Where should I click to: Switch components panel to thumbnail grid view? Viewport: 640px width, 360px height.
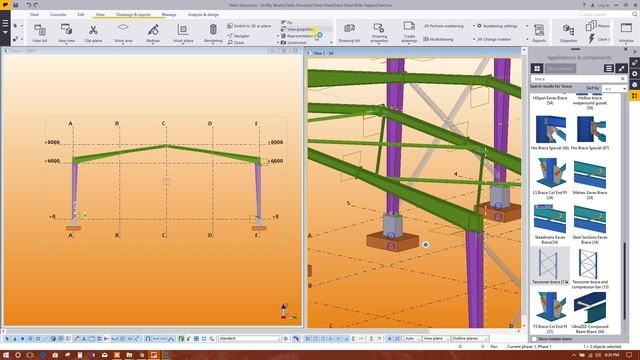537,68
